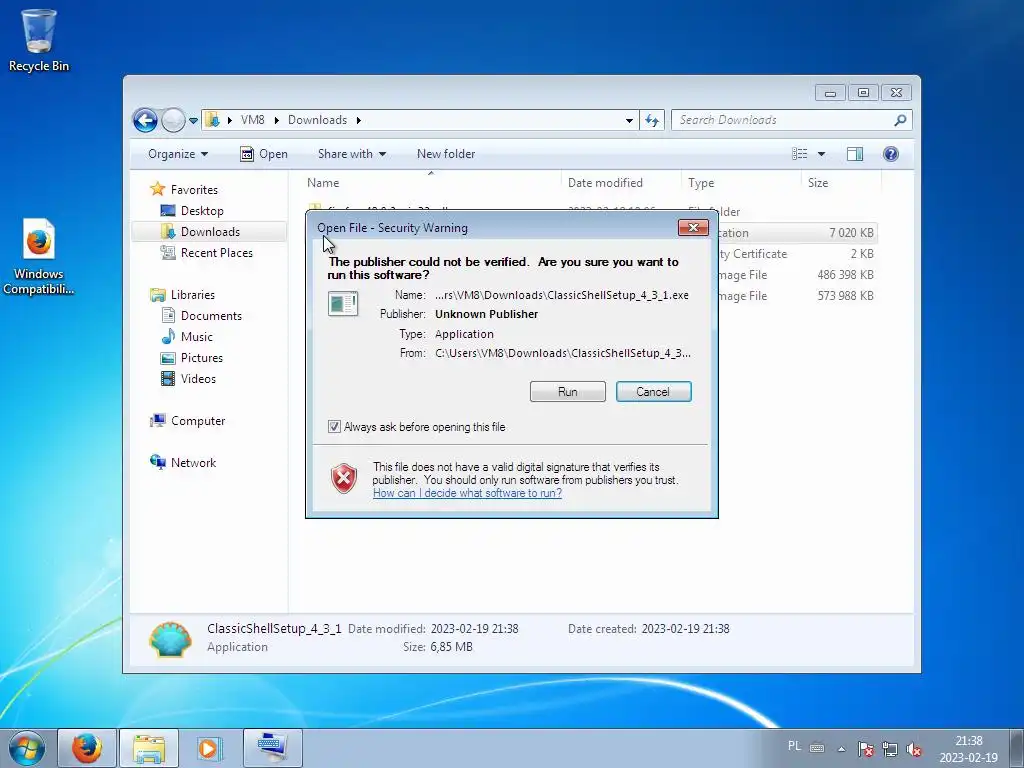1024x768 pixels.
Task: Sort by Date modified column
Action: [x=620, y=183]
